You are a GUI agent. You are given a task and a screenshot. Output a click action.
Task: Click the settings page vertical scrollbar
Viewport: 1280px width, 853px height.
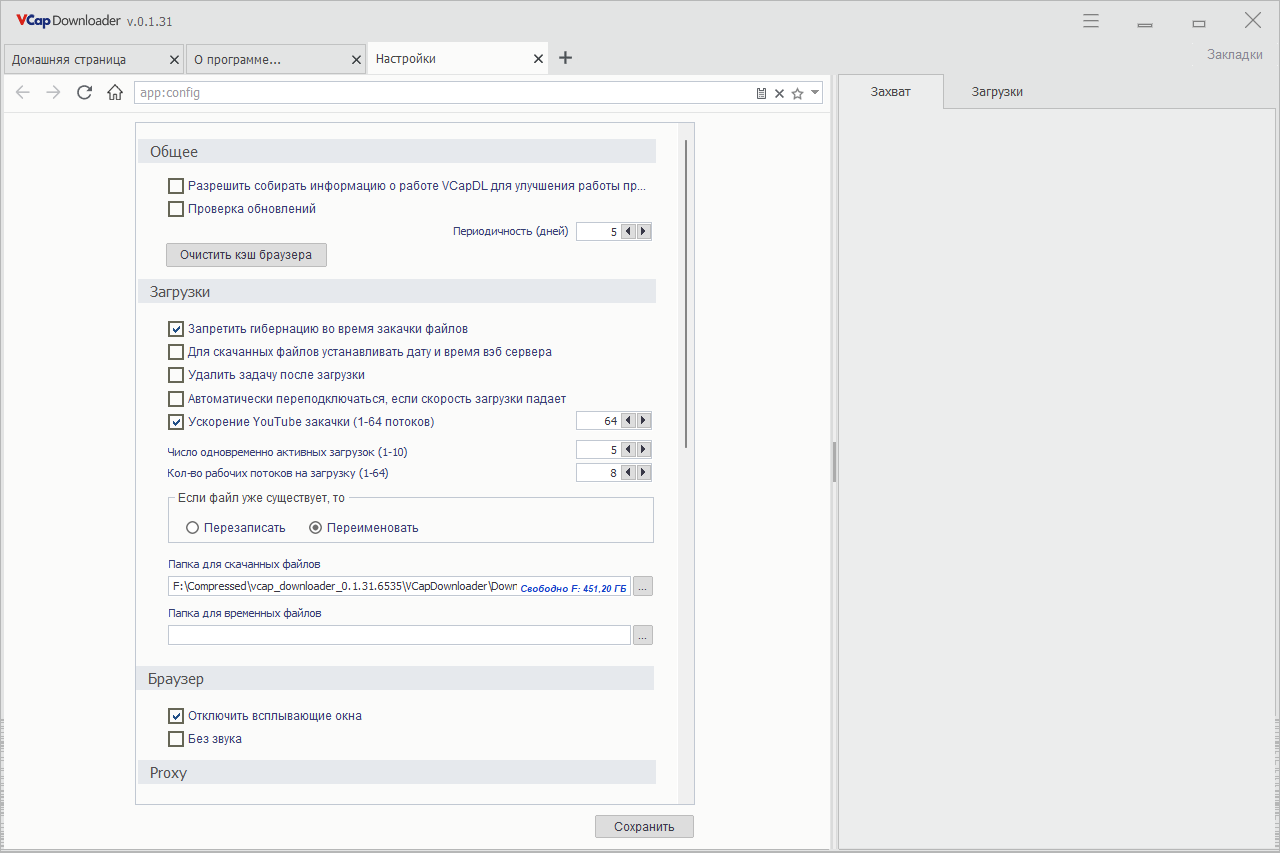pyautogui.click(x=686, y=294)
